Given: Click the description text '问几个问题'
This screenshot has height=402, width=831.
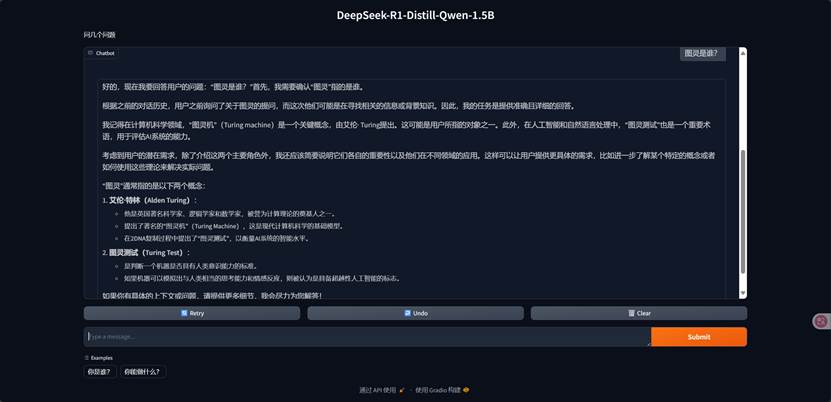Looking at the screenshot, I should [x=100, y=35].
